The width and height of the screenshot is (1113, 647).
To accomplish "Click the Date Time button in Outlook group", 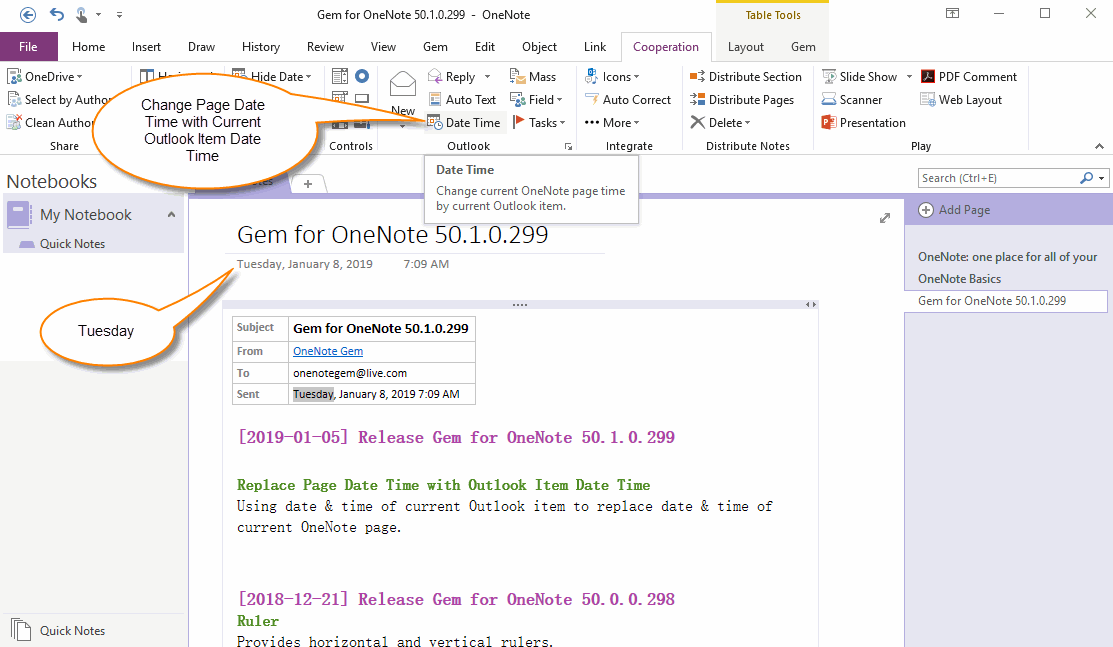I will coord(464,123).
